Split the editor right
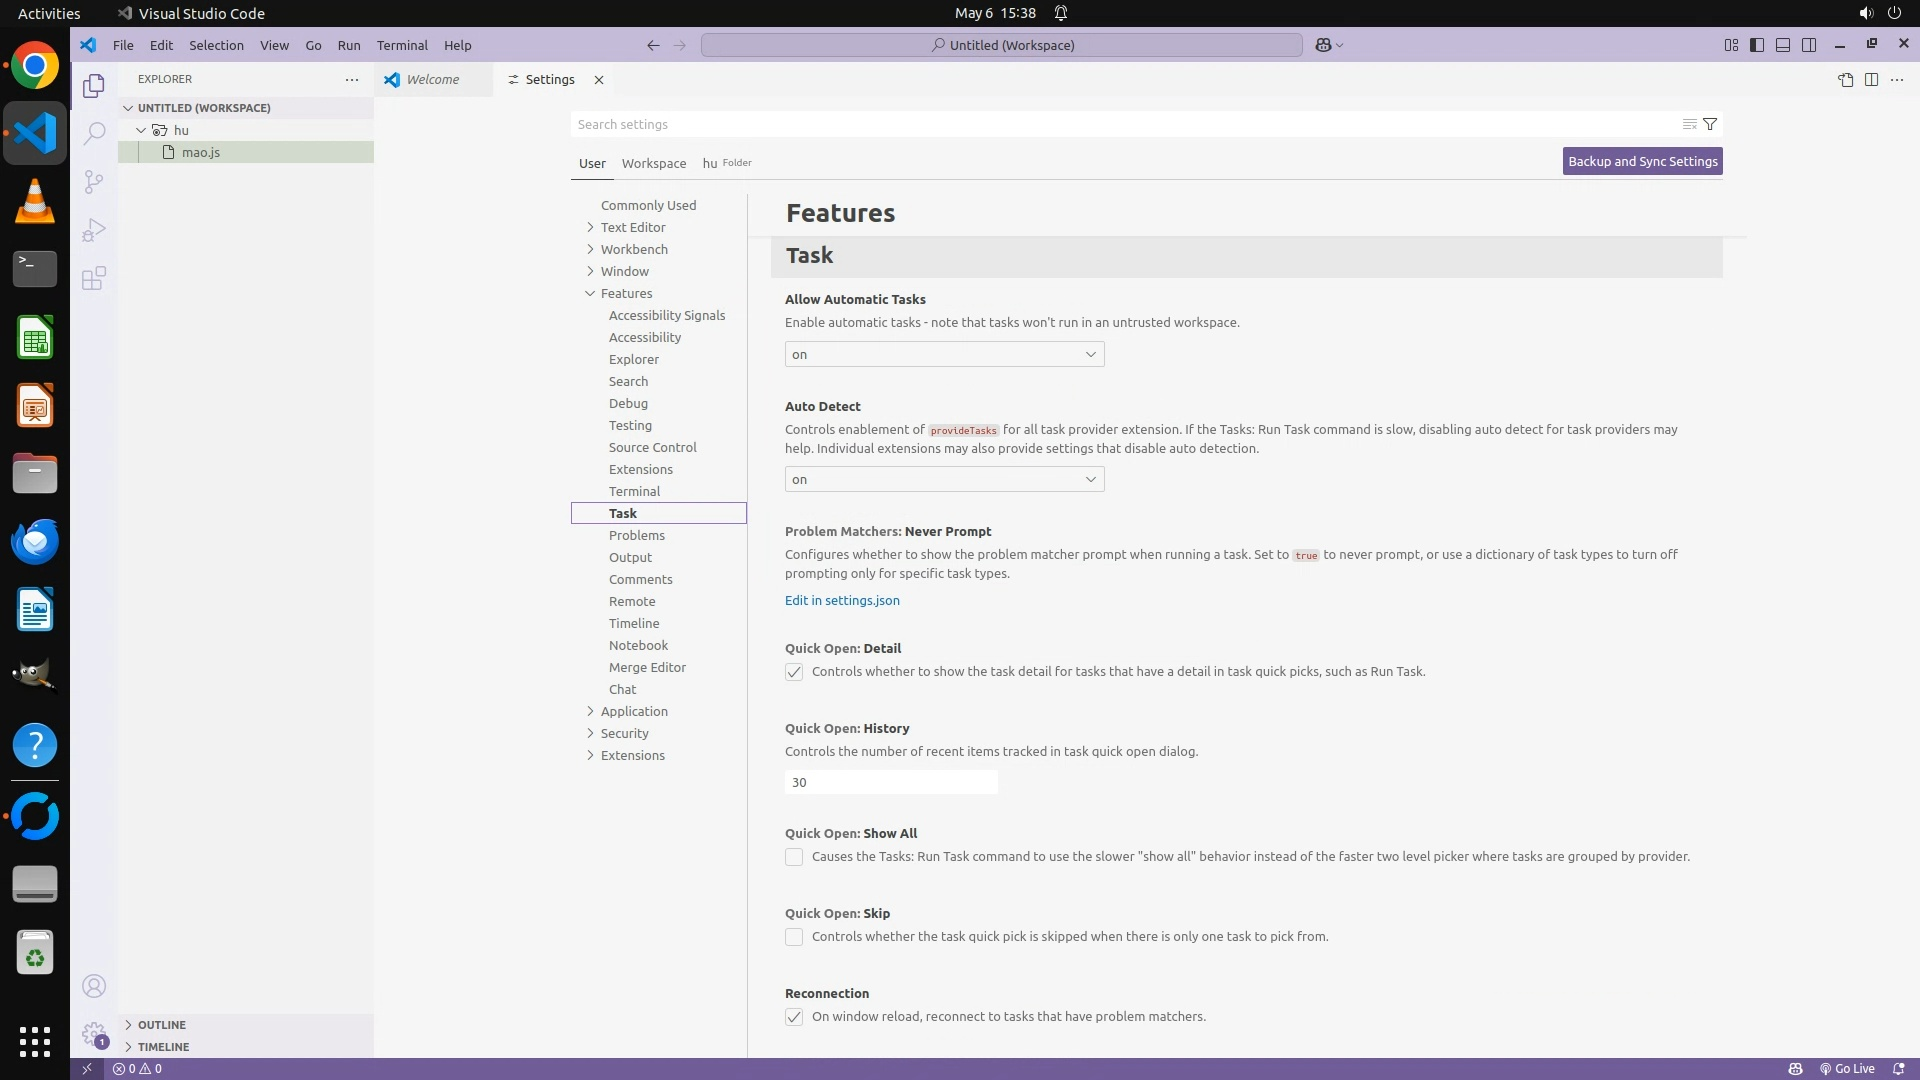 coord(1871,80)
